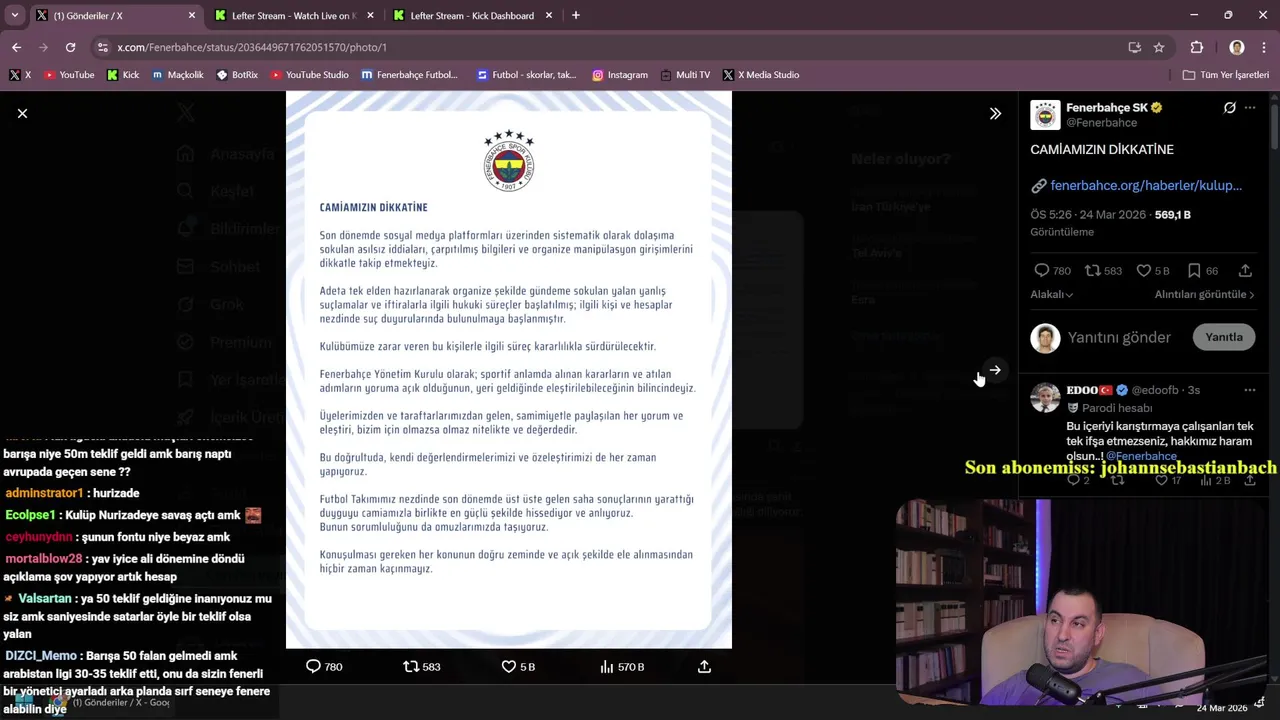Click the install app icon in the address bar
Viewport: 1280px width, 720px height.
click(x=1134, y=47)
